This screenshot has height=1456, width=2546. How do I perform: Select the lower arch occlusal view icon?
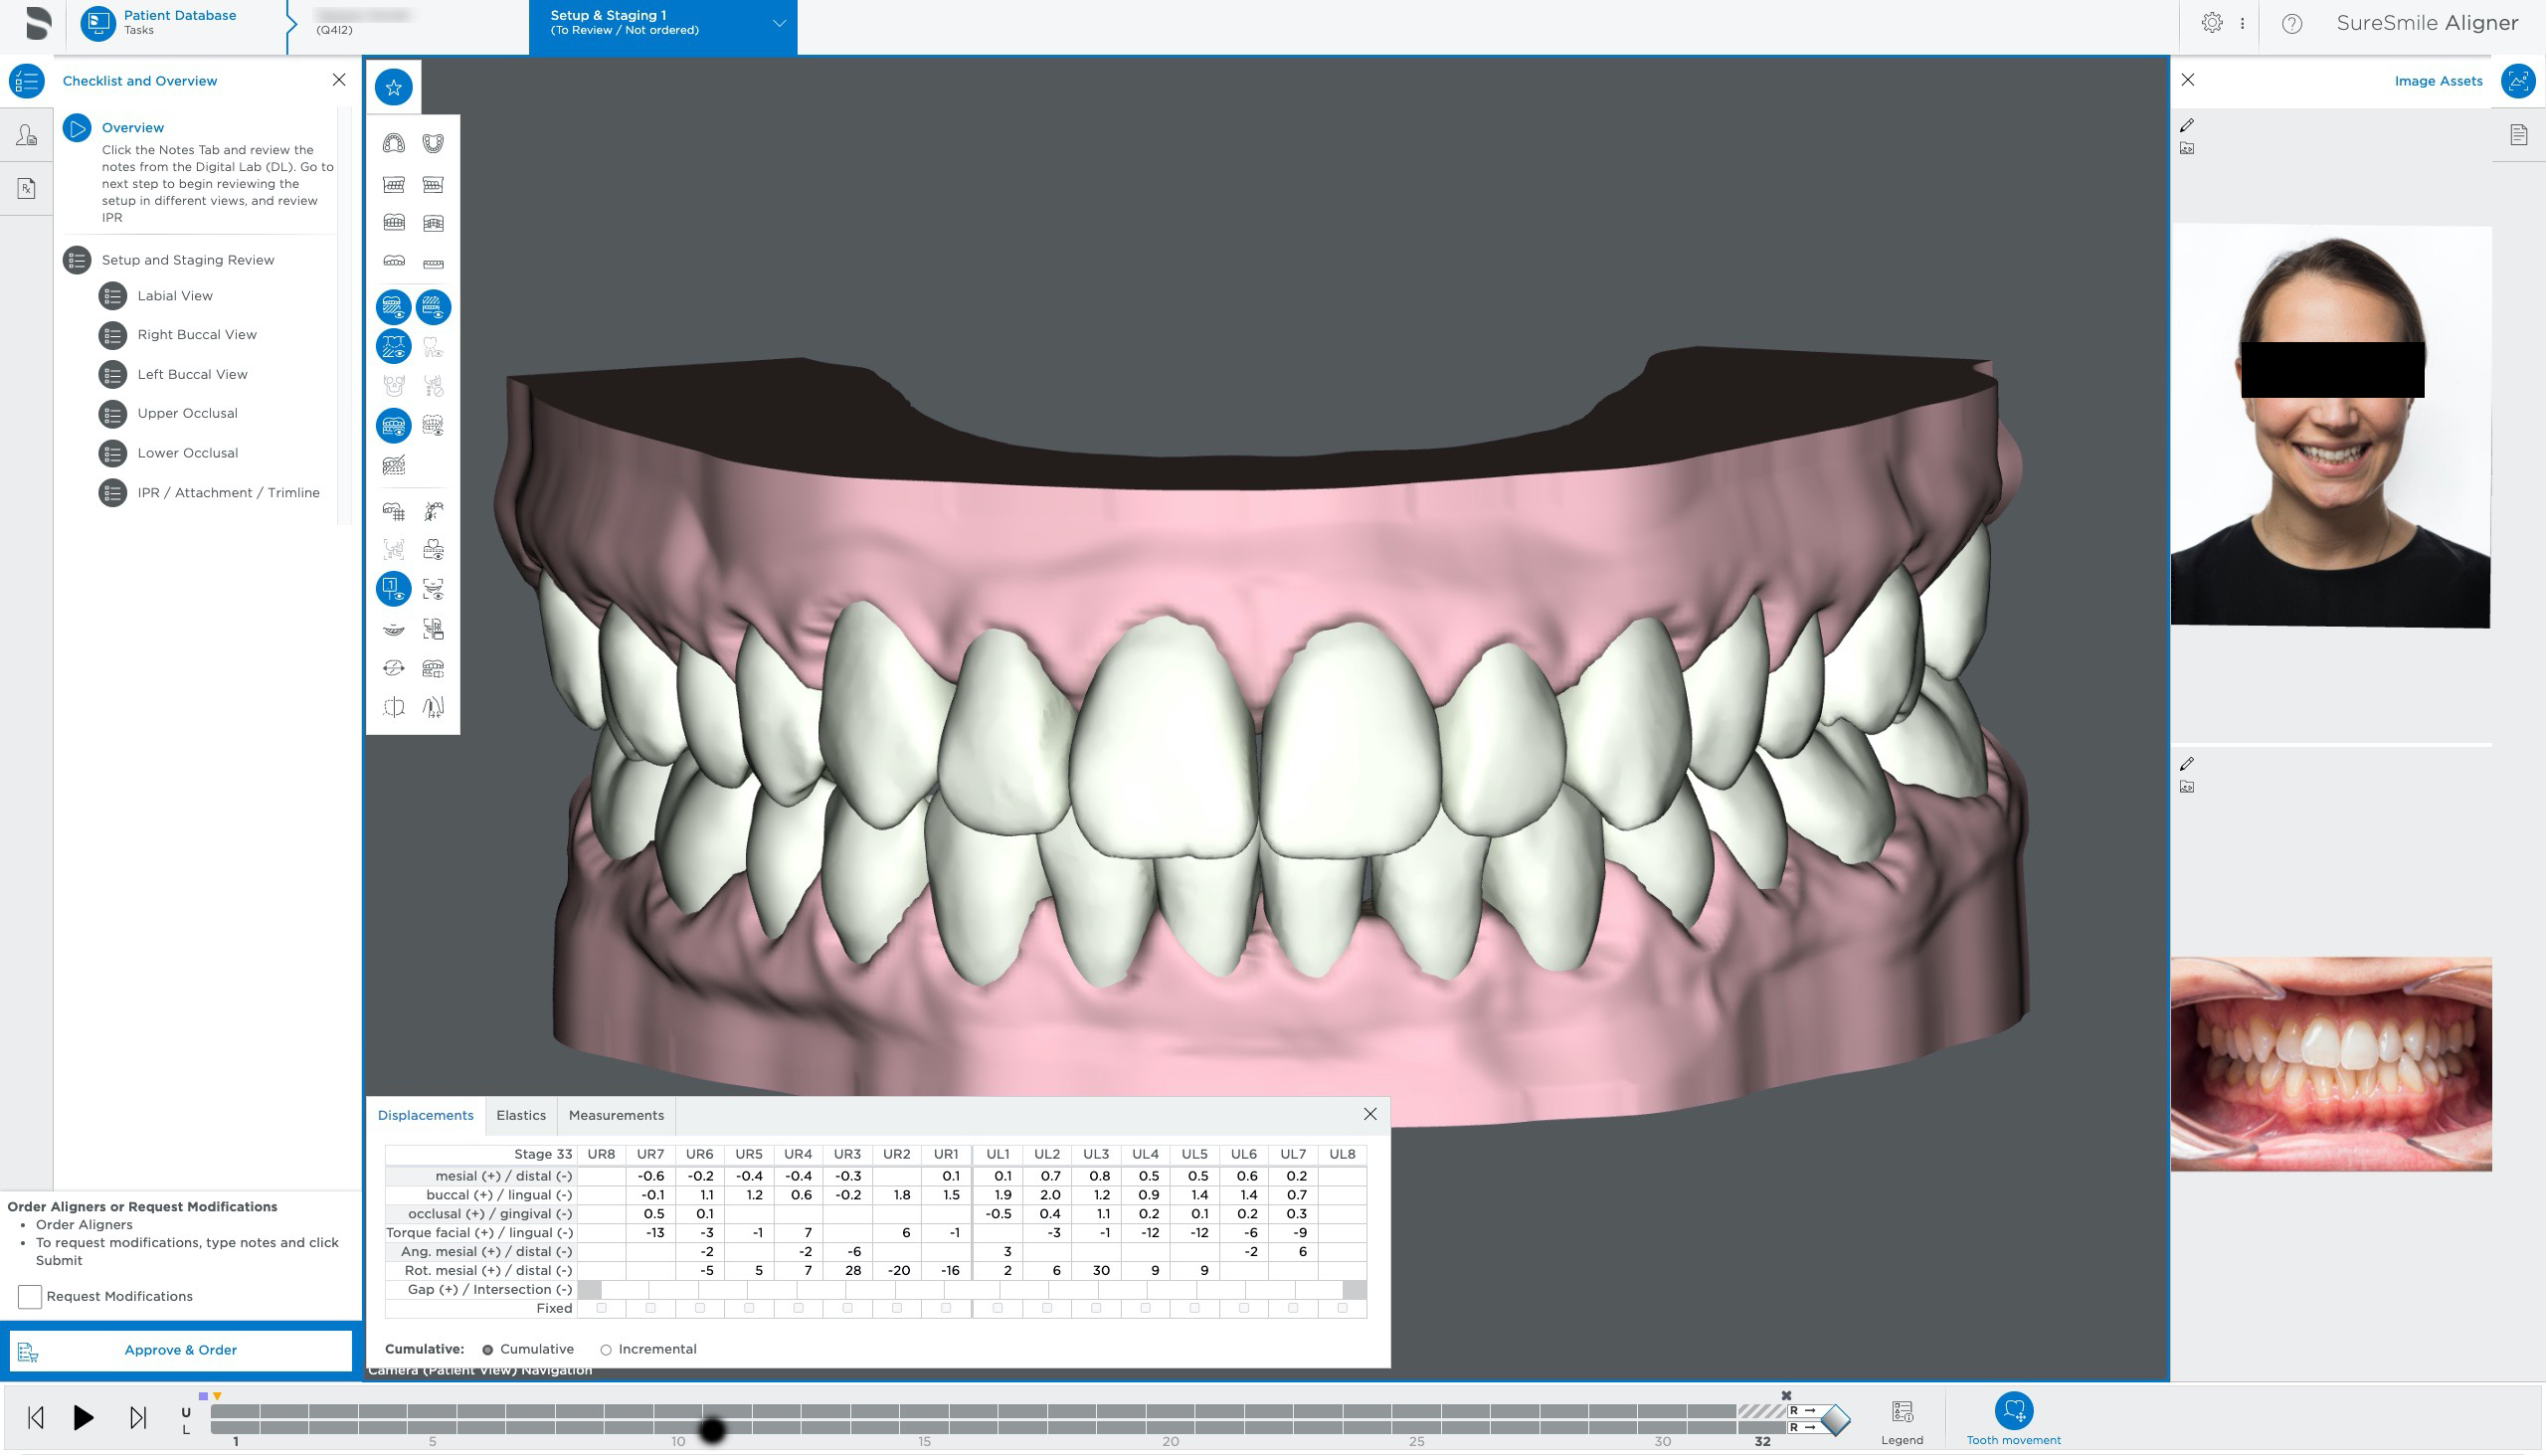[433, 143]
